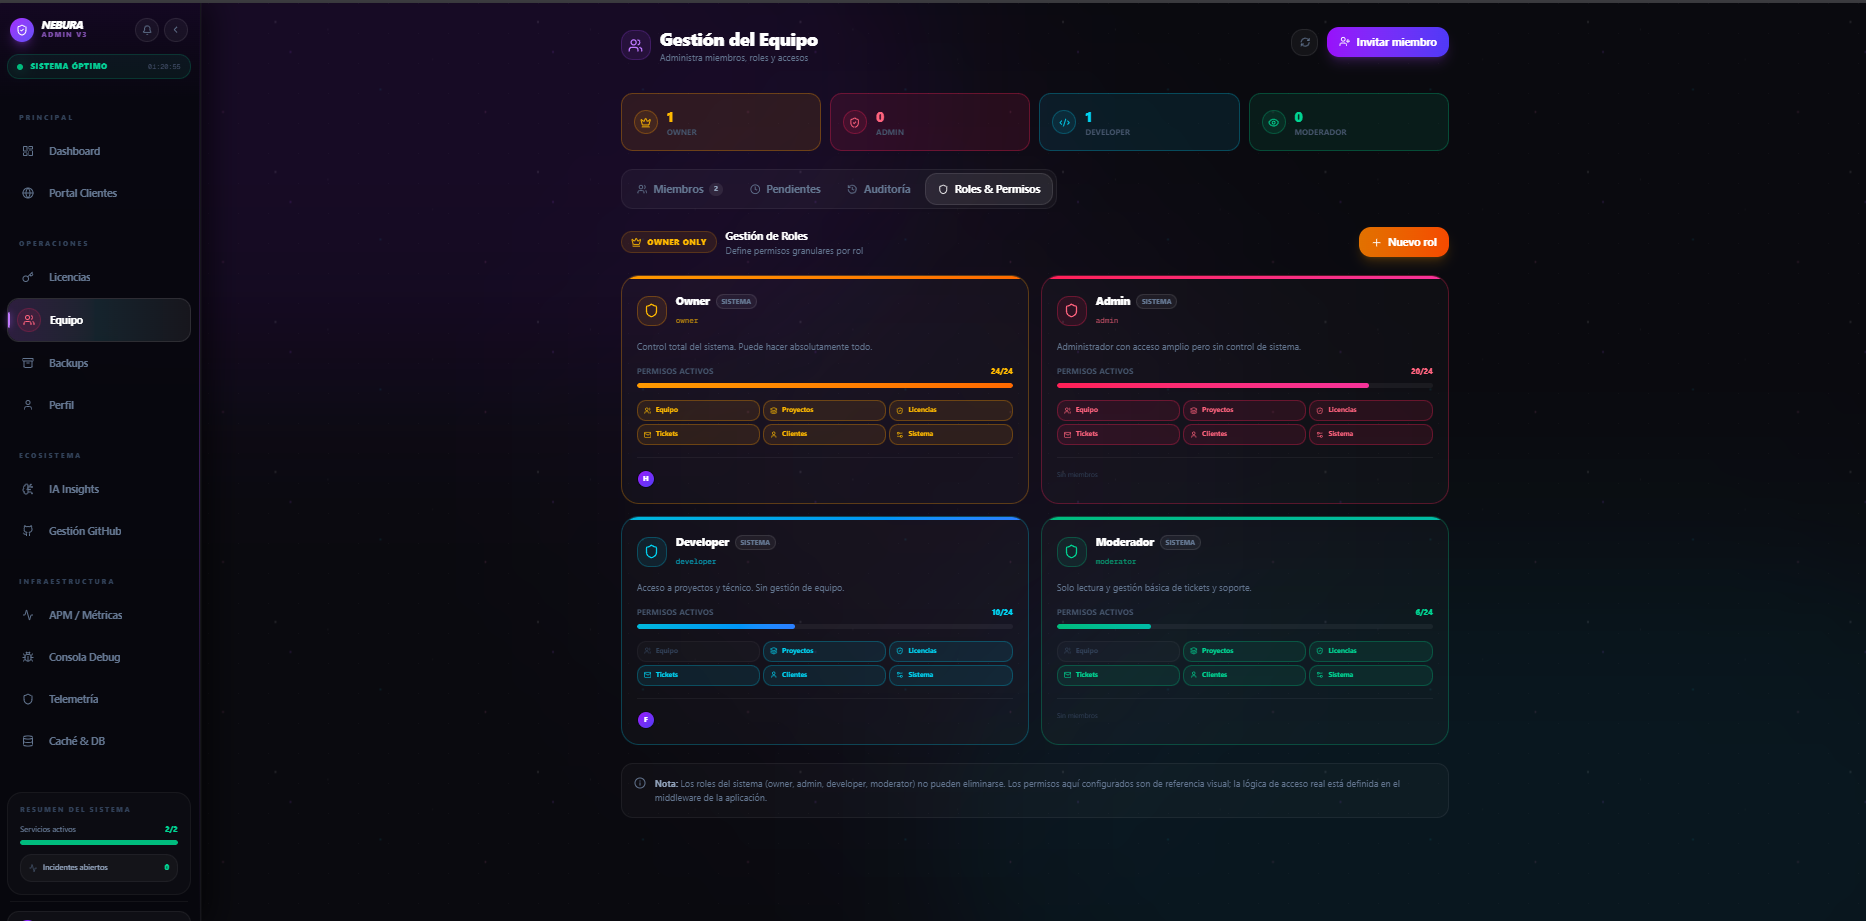Click the shield icon on the Moderador card
Image resolution: width=1866 pixels, height=921 pixels.
(x=1071, y=552)
